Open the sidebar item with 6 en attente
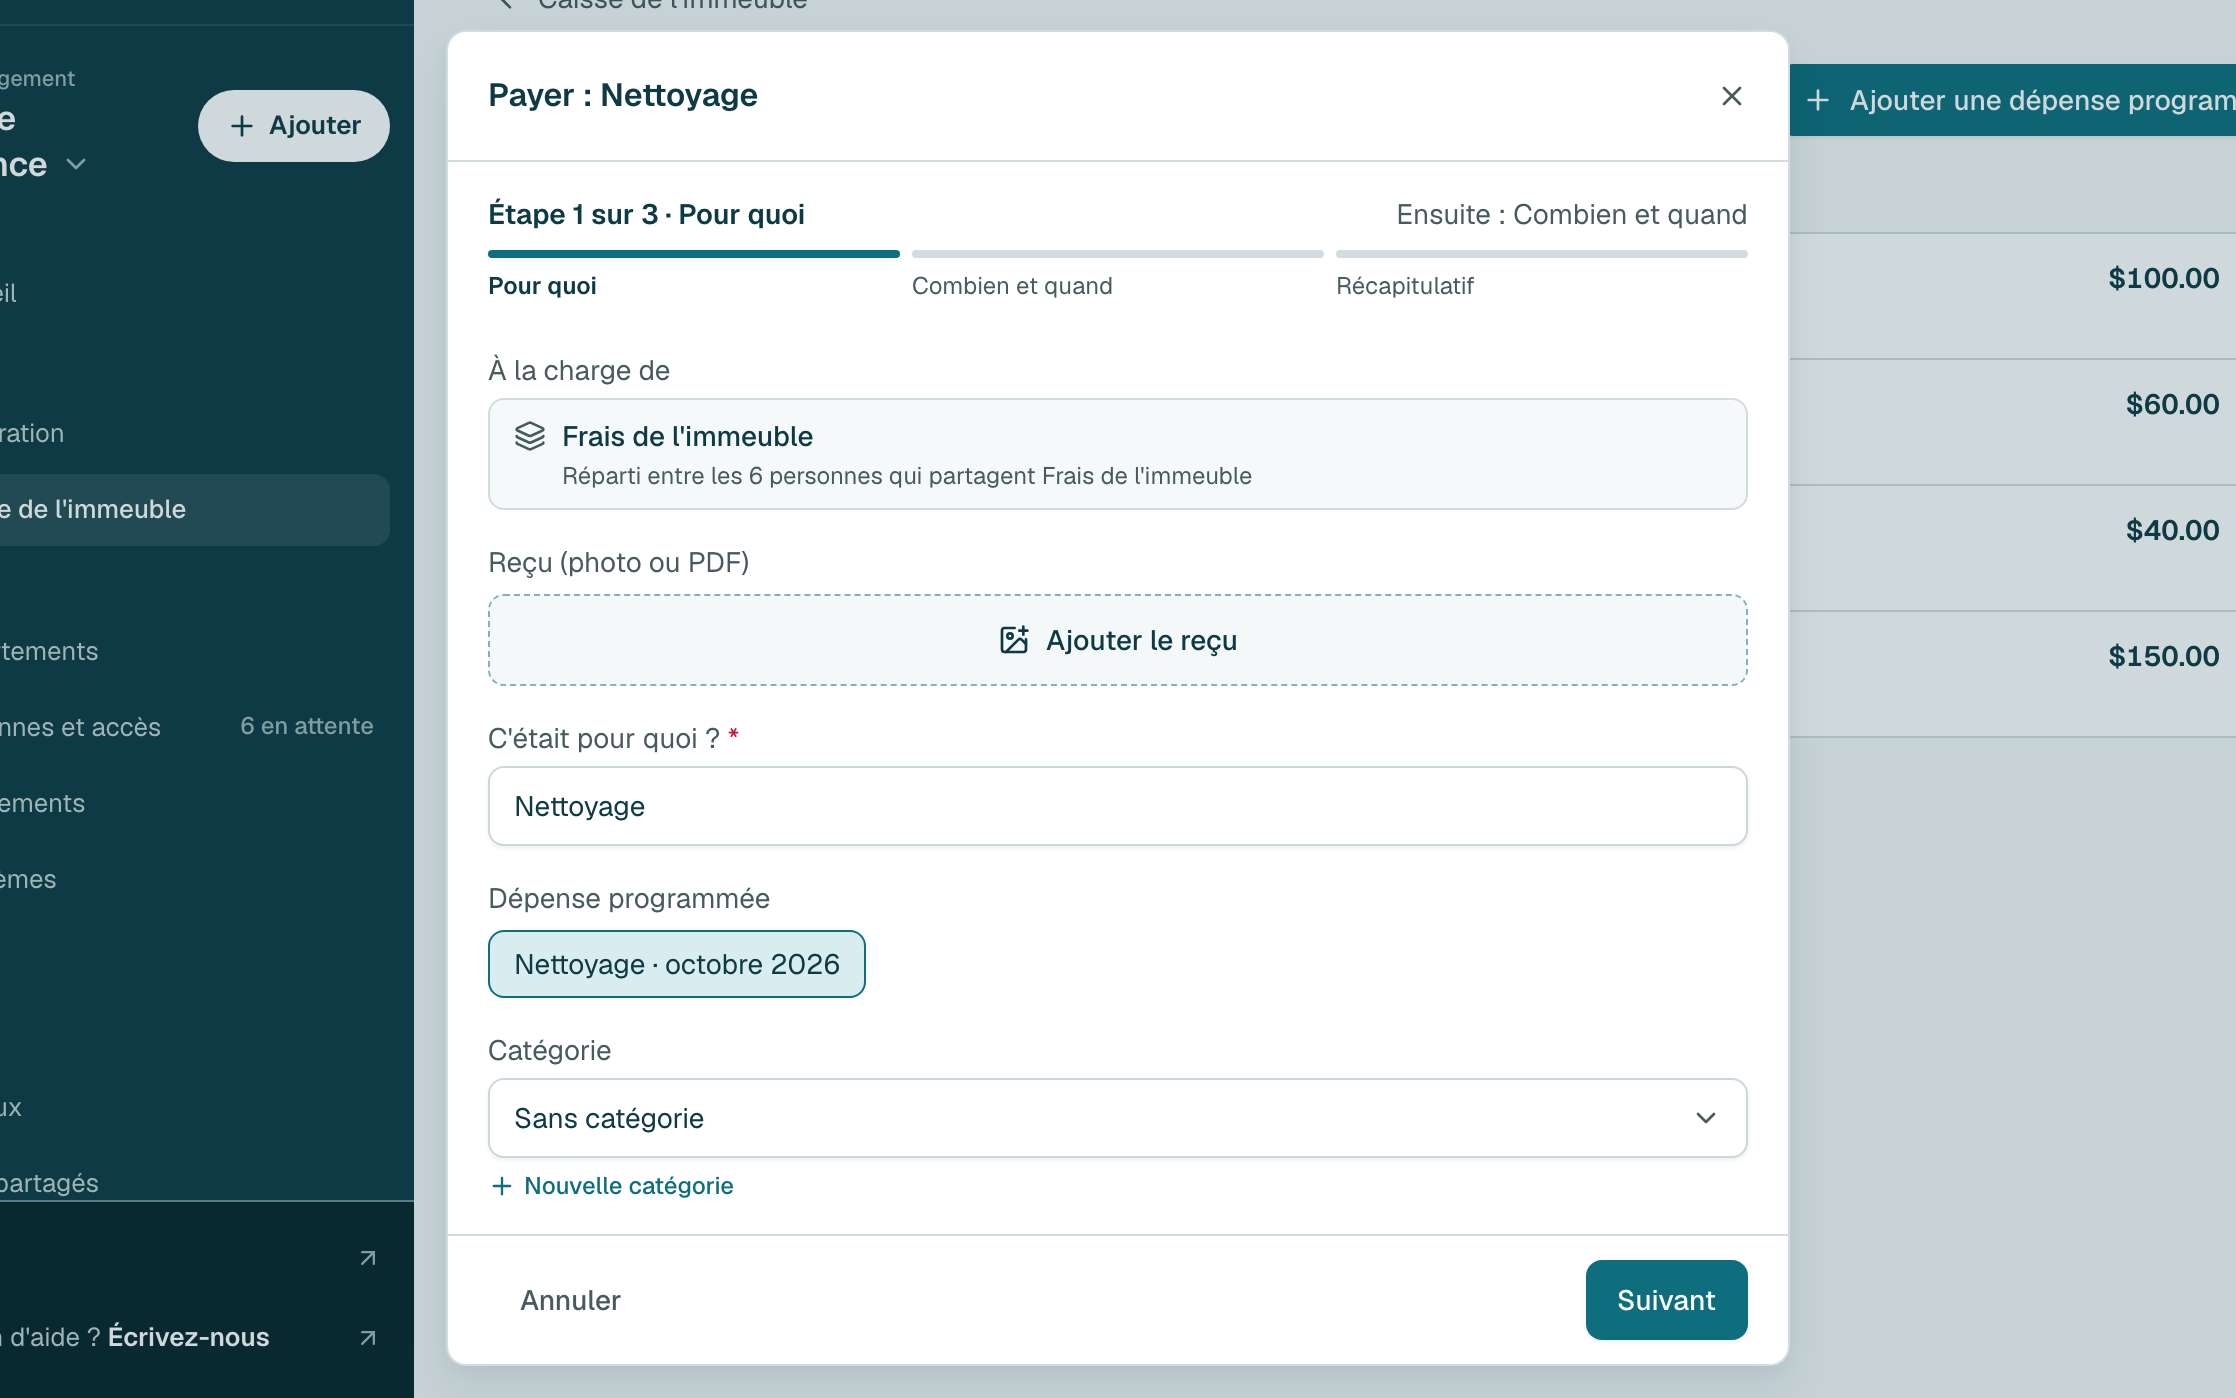Image resolution: width=2236 pixels, height=1398 pixels. pos(194,727)
